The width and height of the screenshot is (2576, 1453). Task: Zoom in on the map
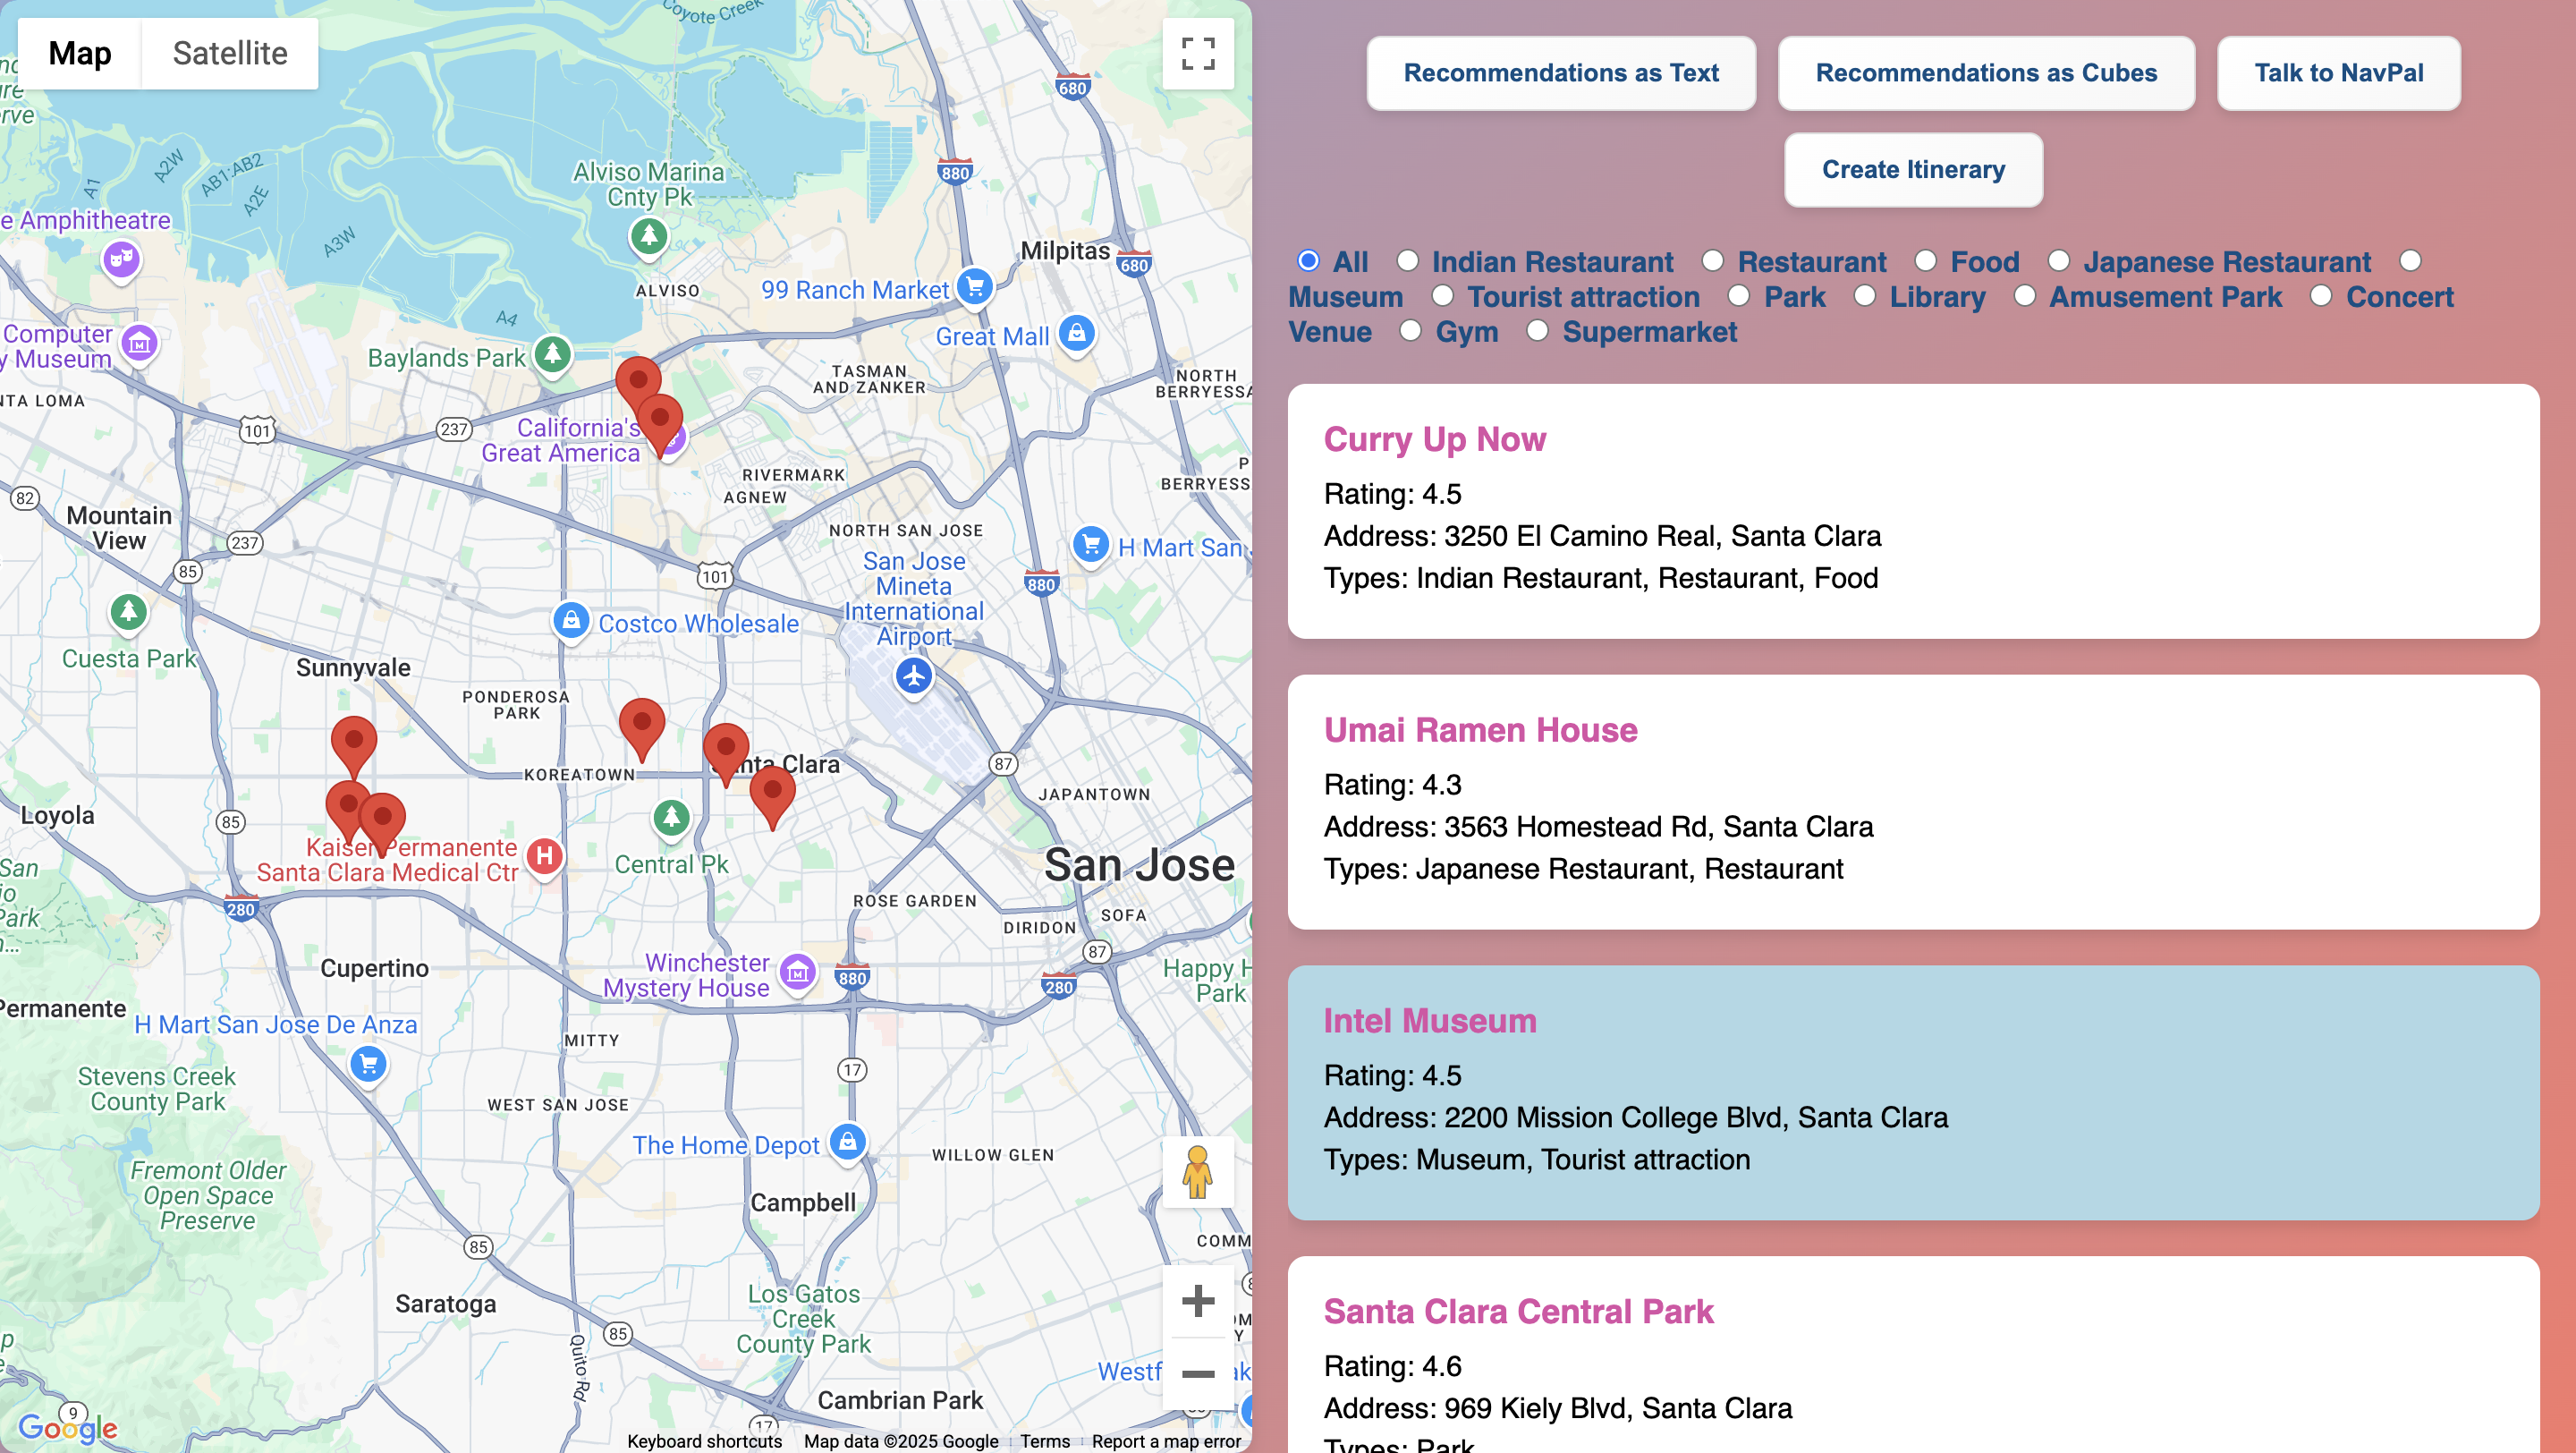click(x=1197, y=1301)
